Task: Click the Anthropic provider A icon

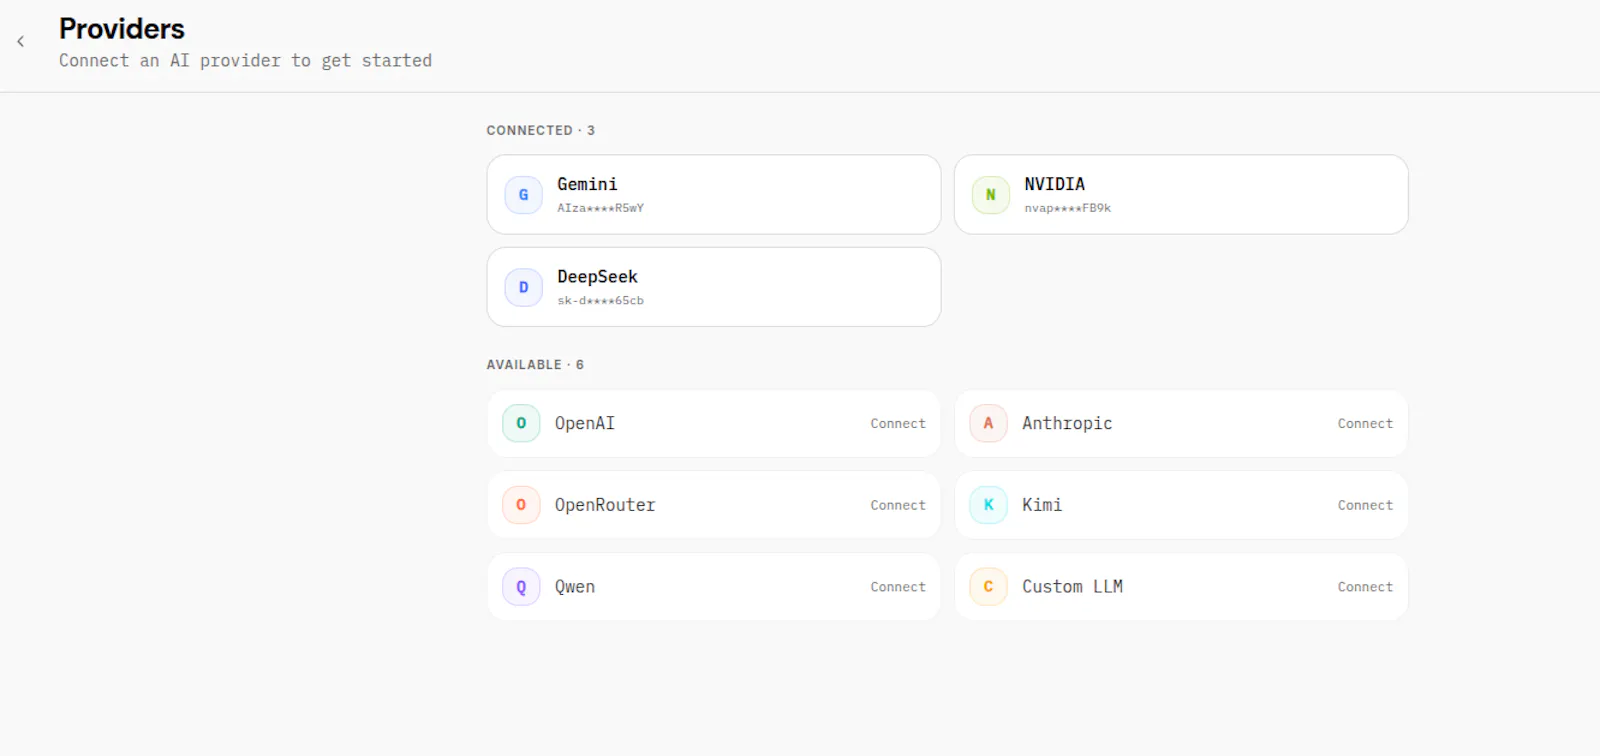Action: click(x=988, y=424)
